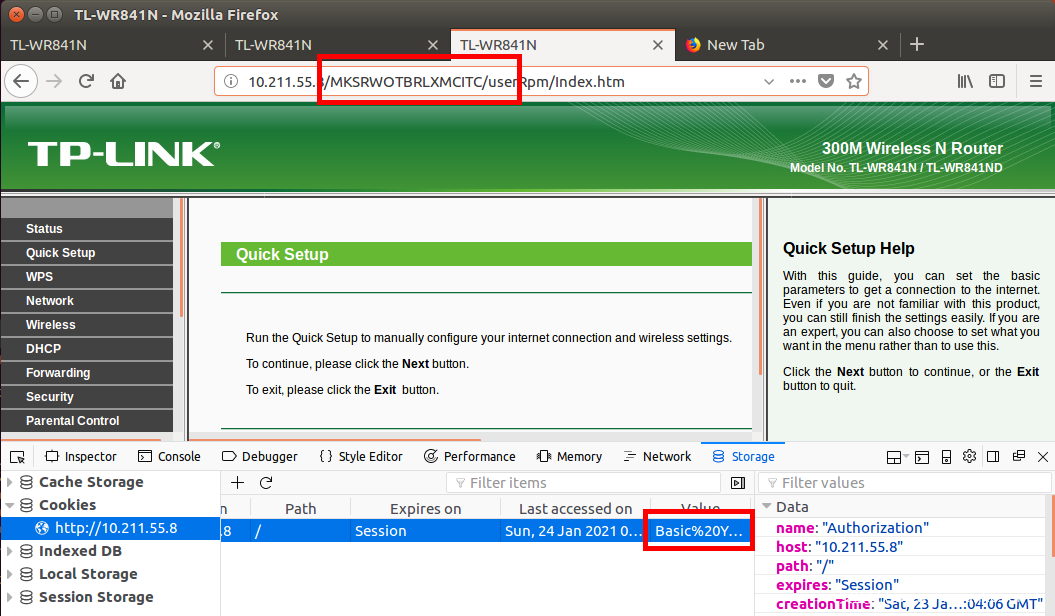Open the URL bar history dropdown
1055x616 pixels.
[769, 82]
